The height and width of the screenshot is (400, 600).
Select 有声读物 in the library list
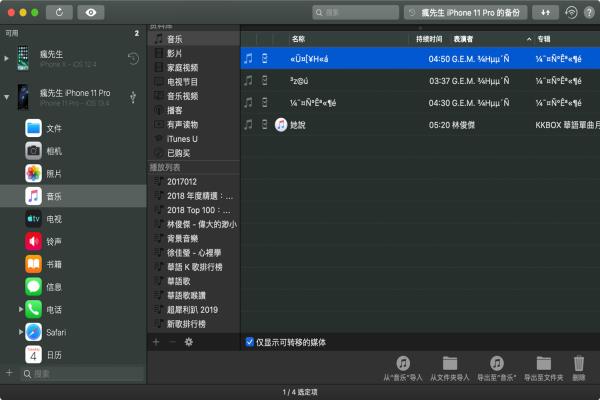pos(194,124)
